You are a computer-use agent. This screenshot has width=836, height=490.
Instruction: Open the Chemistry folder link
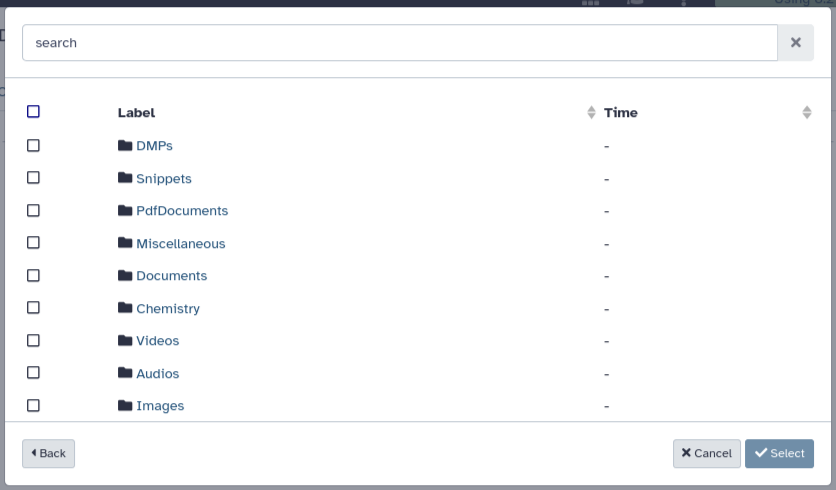click(x=168, y=309)
